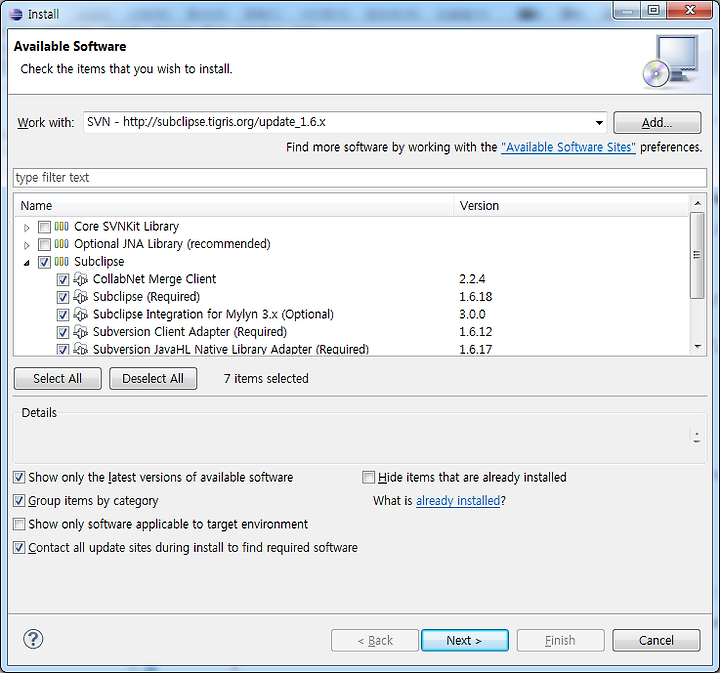Click the disabled Finish button
The height and width of the screenshot is (673, 720).
tap(560, 640)
